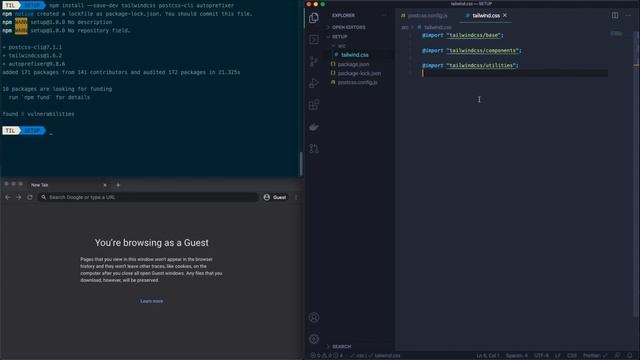Open package-lock.json in the Explorer tree
Image resolution: width=640 pixels, height=360 pixels.
[x=359, y=73]
